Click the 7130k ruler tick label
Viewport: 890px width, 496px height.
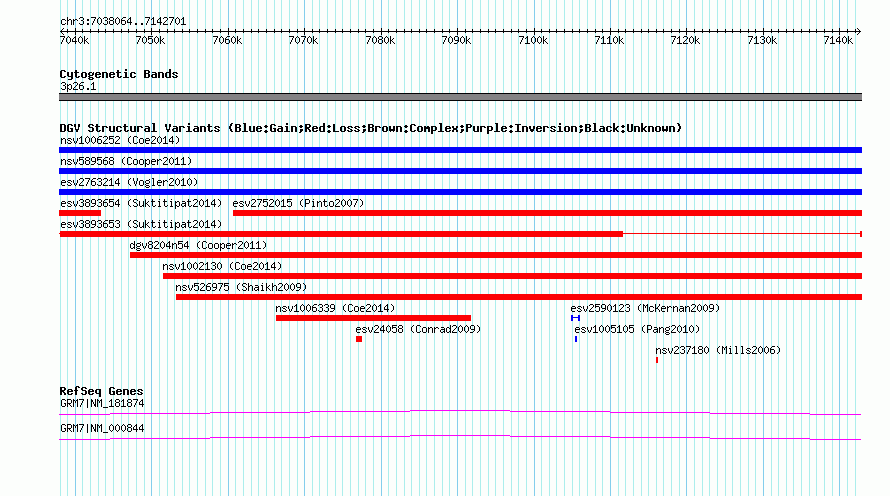tap(762, 40)
